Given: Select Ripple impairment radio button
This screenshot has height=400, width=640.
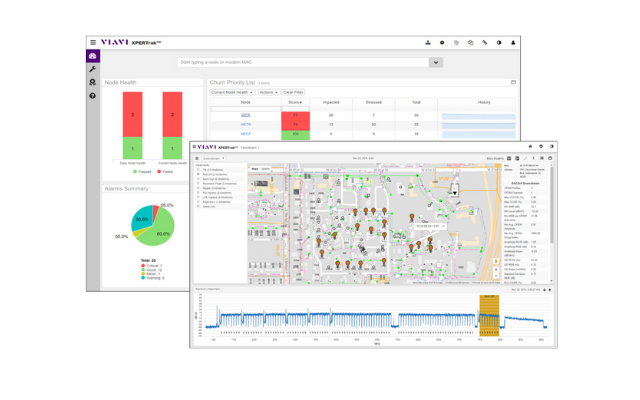Looking at the screenshot, I should [198, 188].
